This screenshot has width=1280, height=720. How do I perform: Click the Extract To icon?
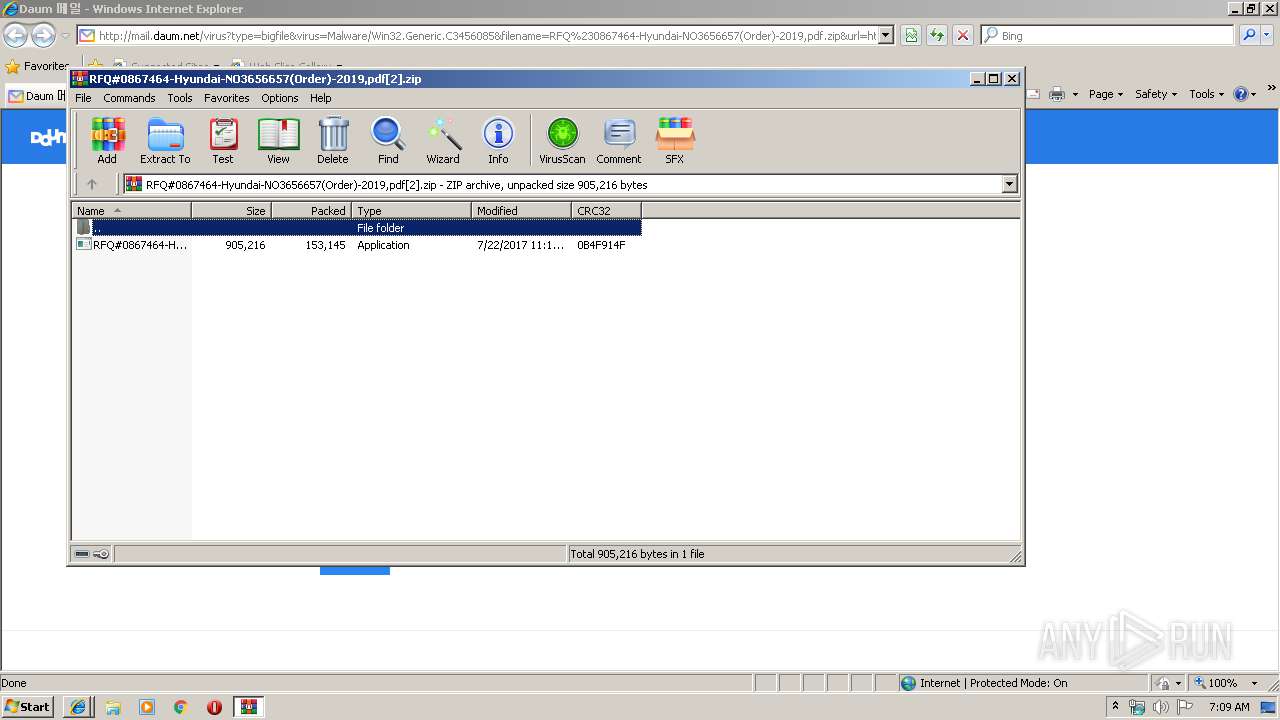pyautogui.click(x=165, y=140)
